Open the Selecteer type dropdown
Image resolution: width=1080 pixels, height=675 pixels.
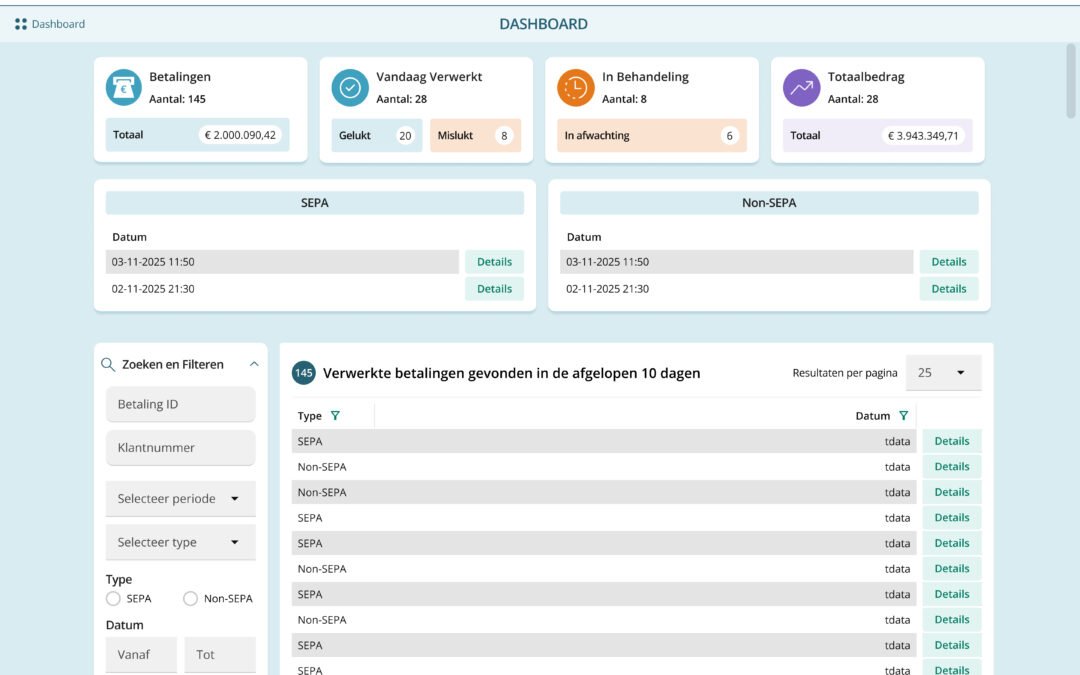[x=180, y=541]
